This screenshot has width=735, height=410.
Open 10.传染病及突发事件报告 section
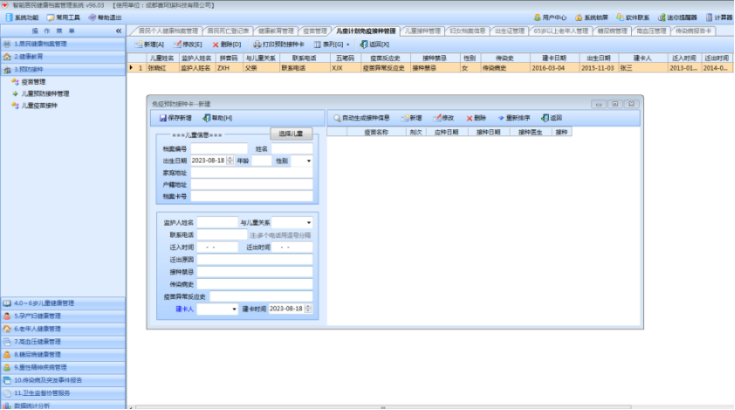63,380
